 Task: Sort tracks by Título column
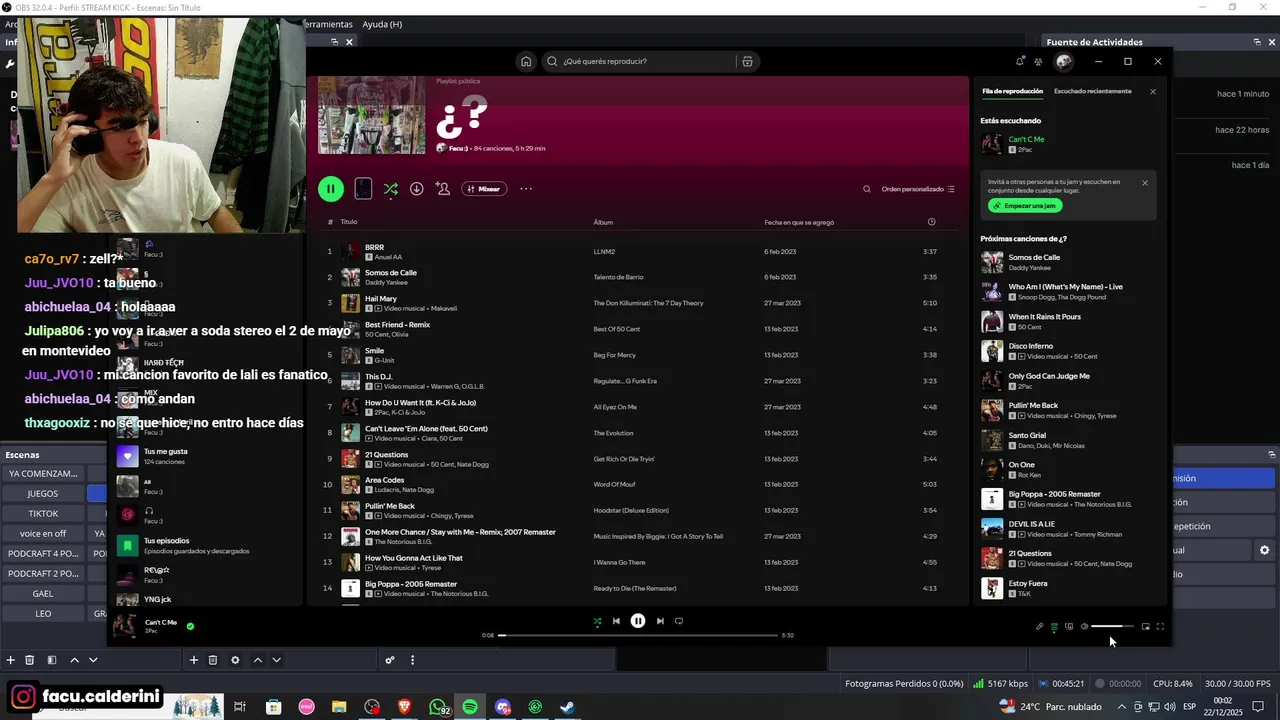pos(349,222)
